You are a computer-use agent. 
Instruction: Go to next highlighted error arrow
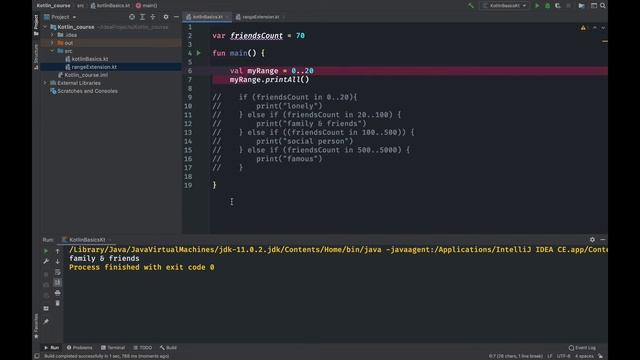[x=603, y=28]
